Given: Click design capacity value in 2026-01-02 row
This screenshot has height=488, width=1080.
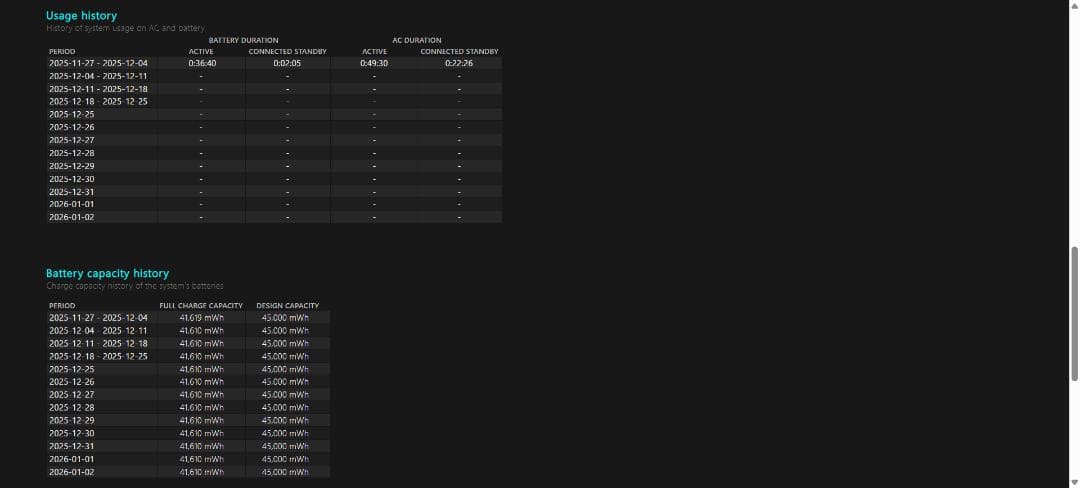Looking at the screenshot, I should 285,471.
